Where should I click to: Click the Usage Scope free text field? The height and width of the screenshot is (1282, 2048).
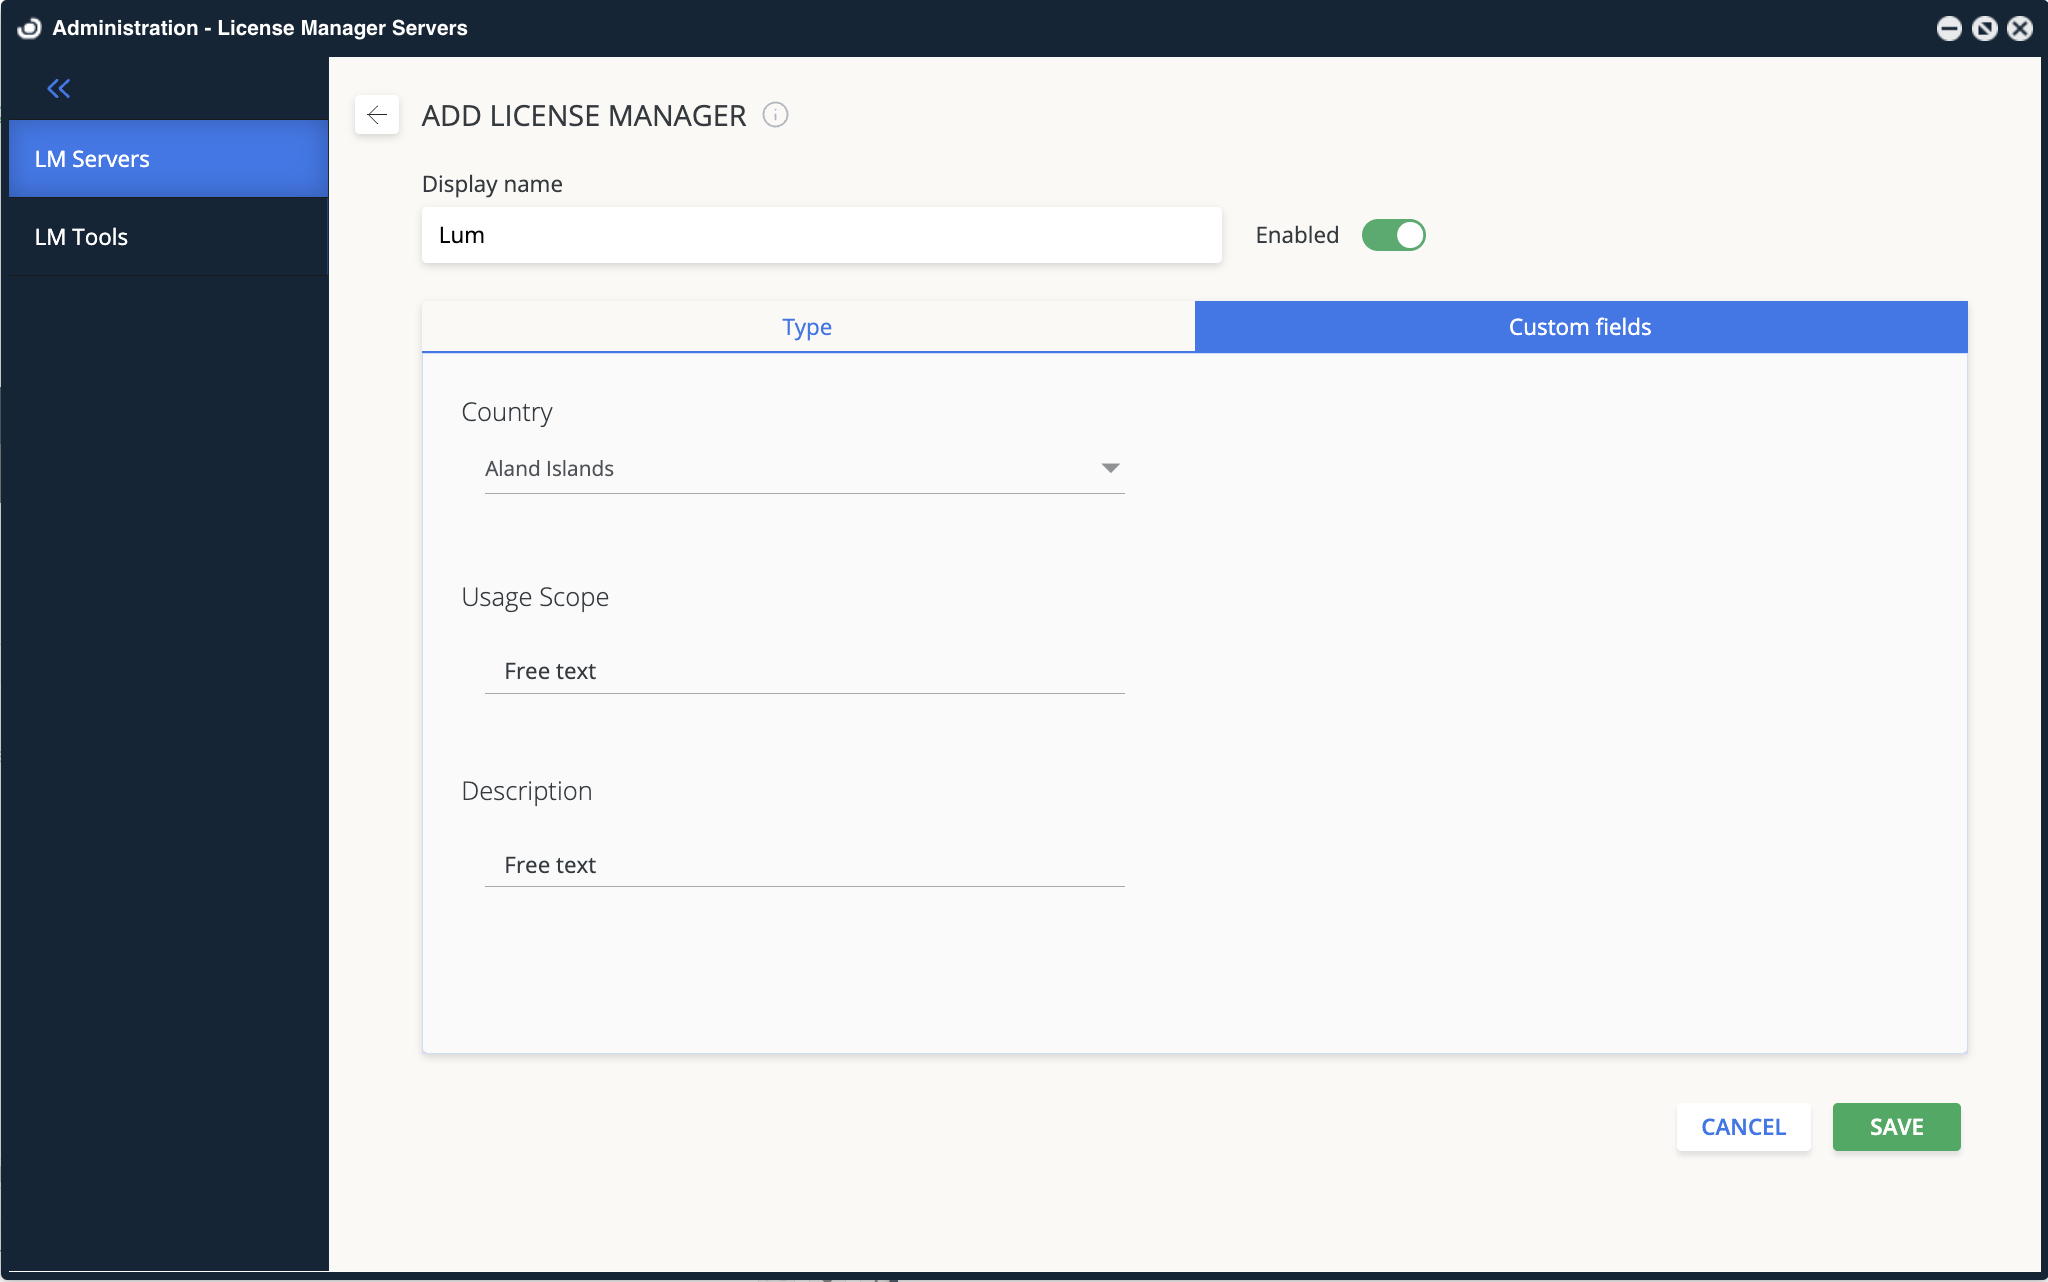tap(803, 670)
